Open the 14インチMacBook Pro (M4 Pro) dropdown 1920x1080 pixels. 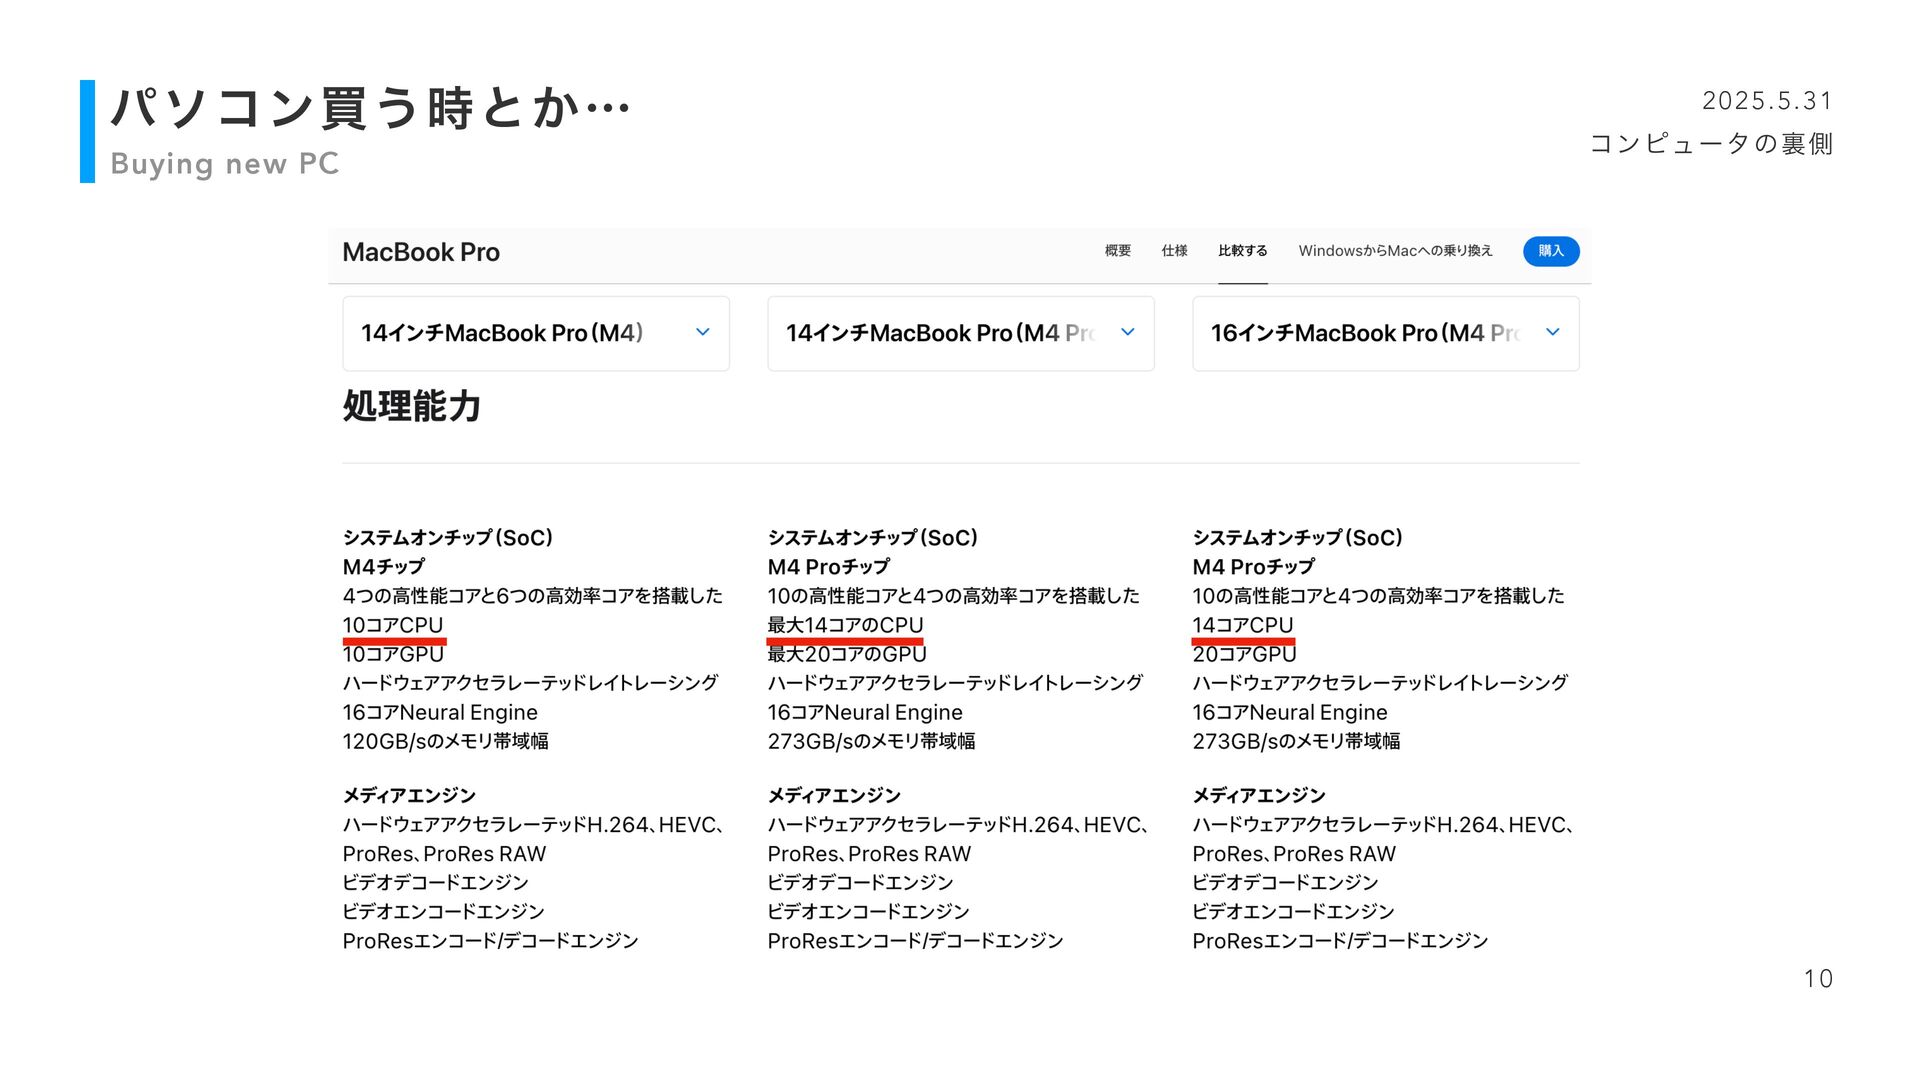tap(961, 333)
